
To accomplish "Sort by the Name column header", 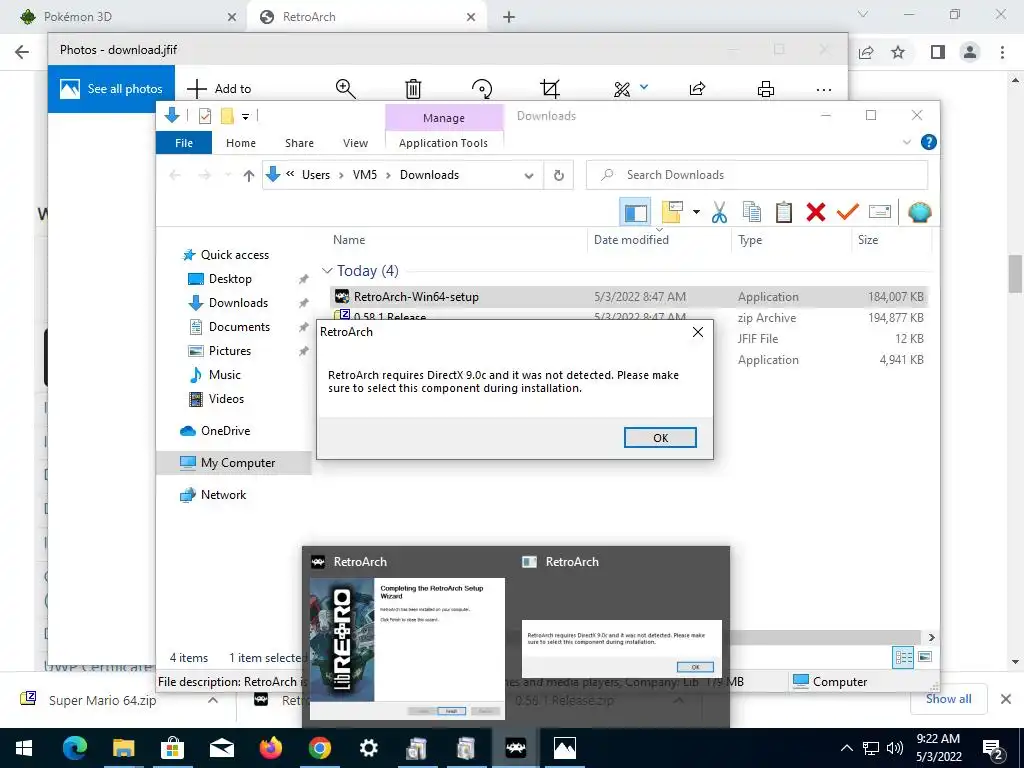I will point(349,240).
